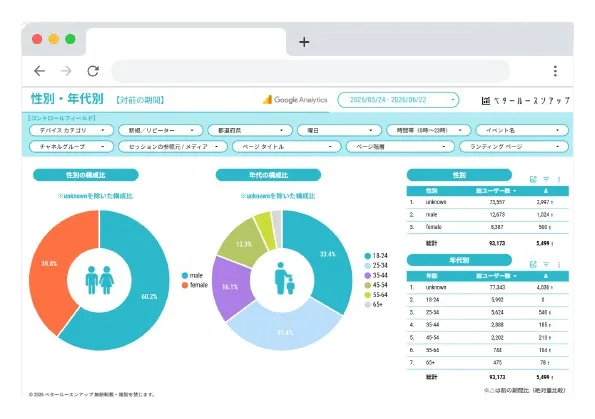This screenshot has height=419, width=595.
Task: Click the 65+ legend entry
Action: coord(374,304)
